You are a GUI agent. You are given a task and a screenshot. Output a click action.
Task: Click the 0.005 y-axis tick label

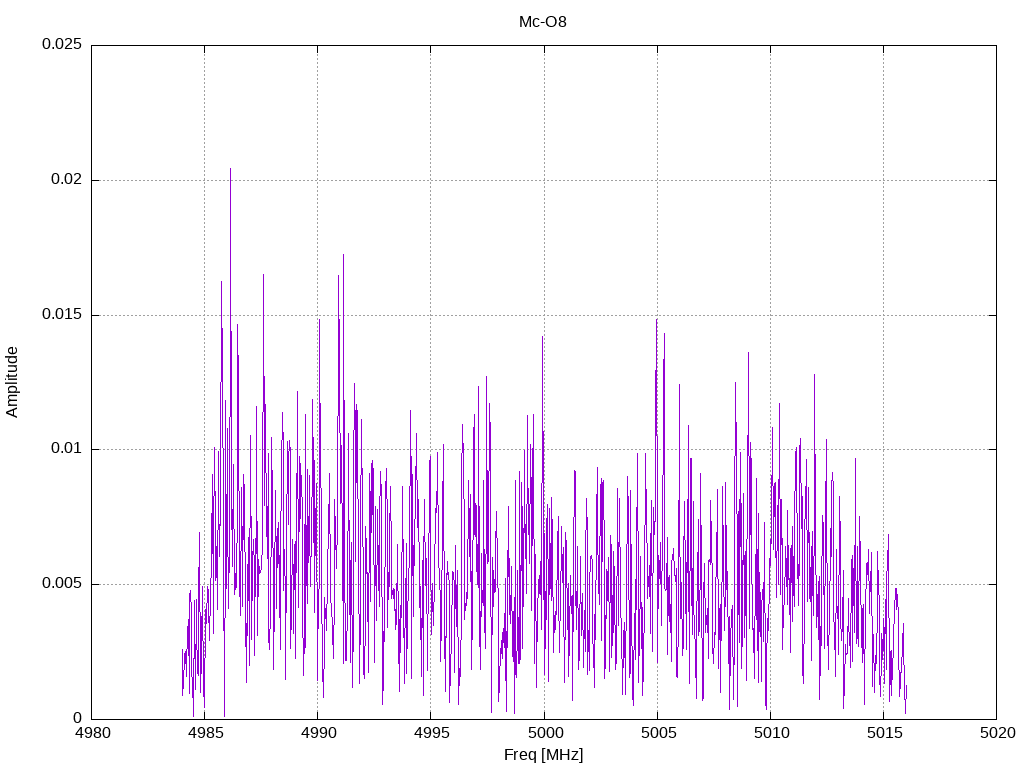(62, 583)
